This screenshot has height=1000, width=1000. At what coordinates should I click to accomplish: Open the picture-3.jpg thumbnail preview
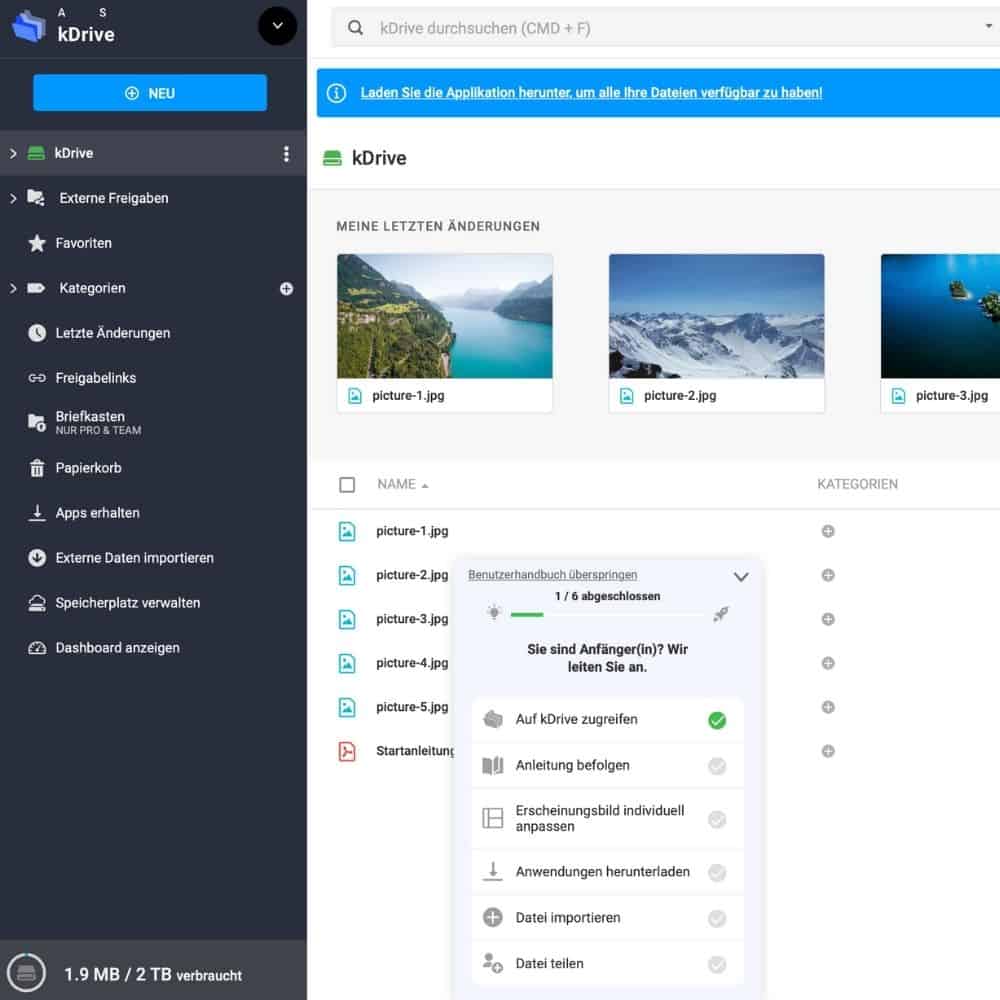click(940, 316)
